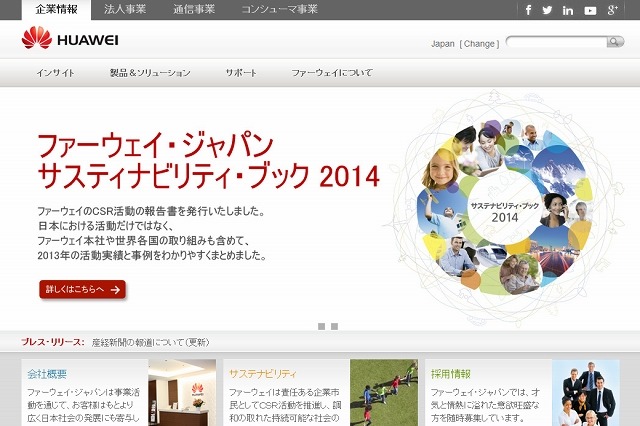Click the Sustainability Book 2014 banner graphic
640x426 pixels.
click(504, 208)
